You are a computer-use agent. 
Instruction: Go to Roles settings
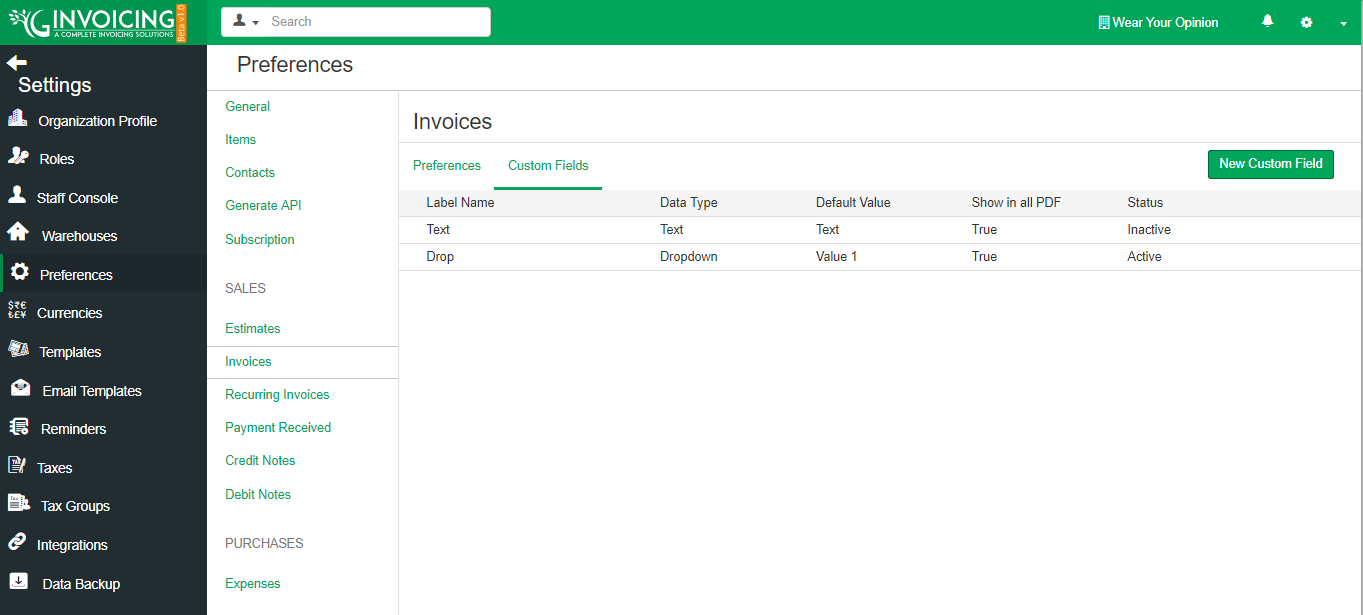coord(57,159)
